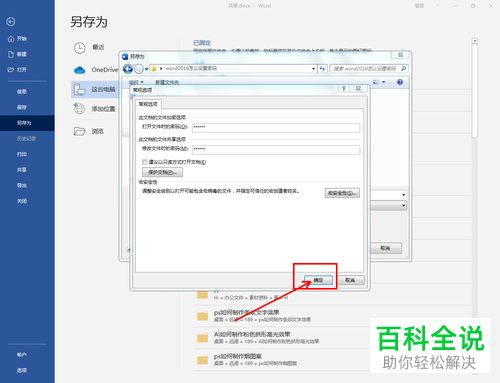Open the 共享 backstage page
Image resolution: width=500 pixels, height=383 pixels.
(22, 170)
